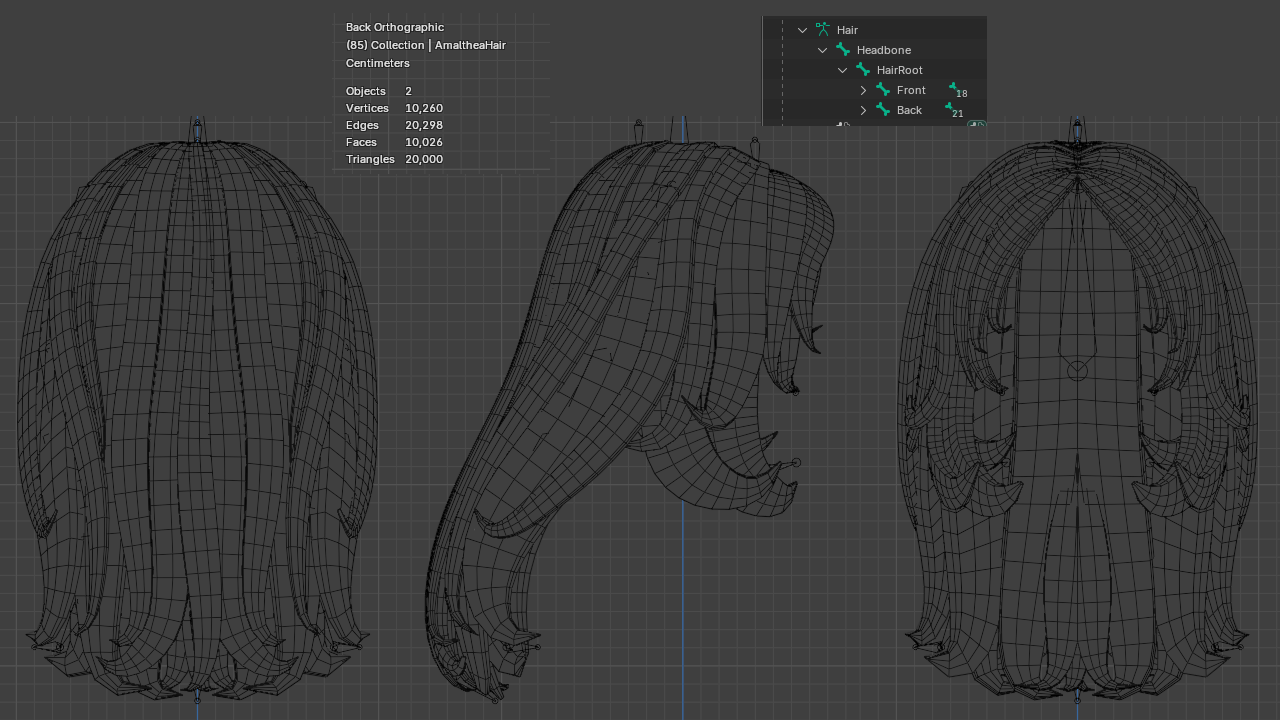1280x720 pixels.
Task: Click the bone icon beside Front
Action: (881, 90)
